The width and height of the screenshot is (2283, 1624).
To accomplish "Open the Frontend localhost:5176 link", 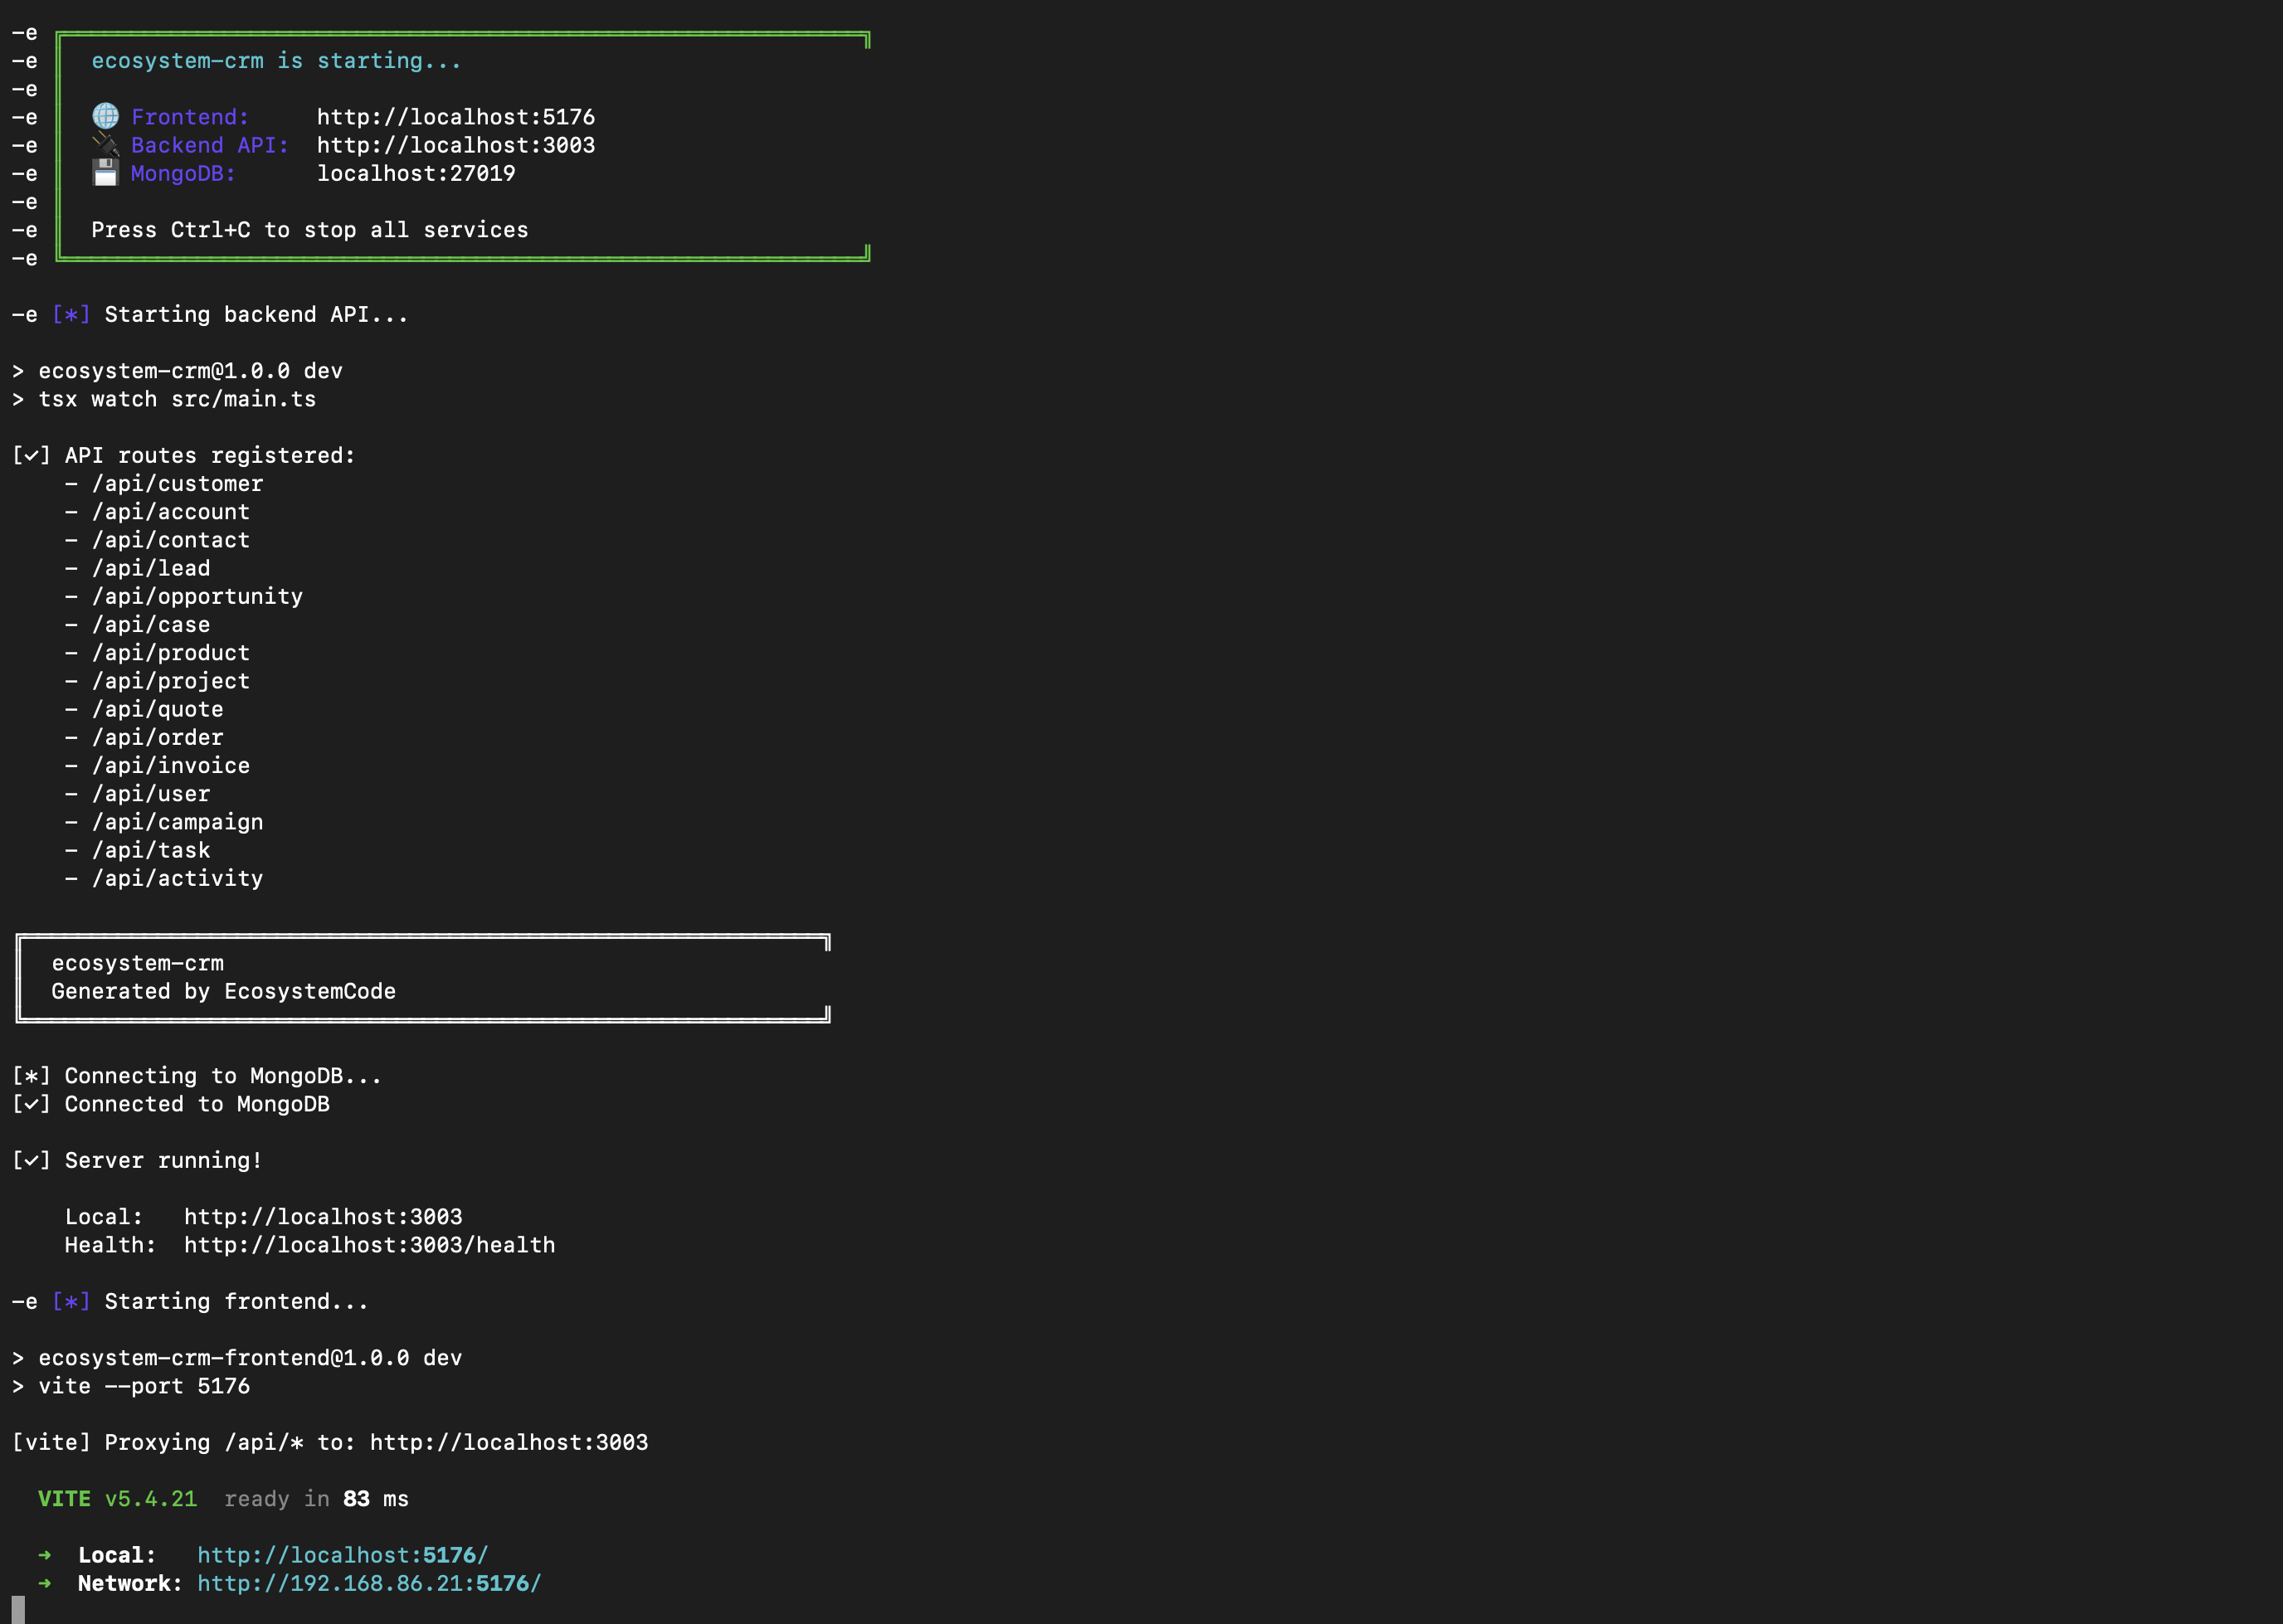I will point(456,117).
